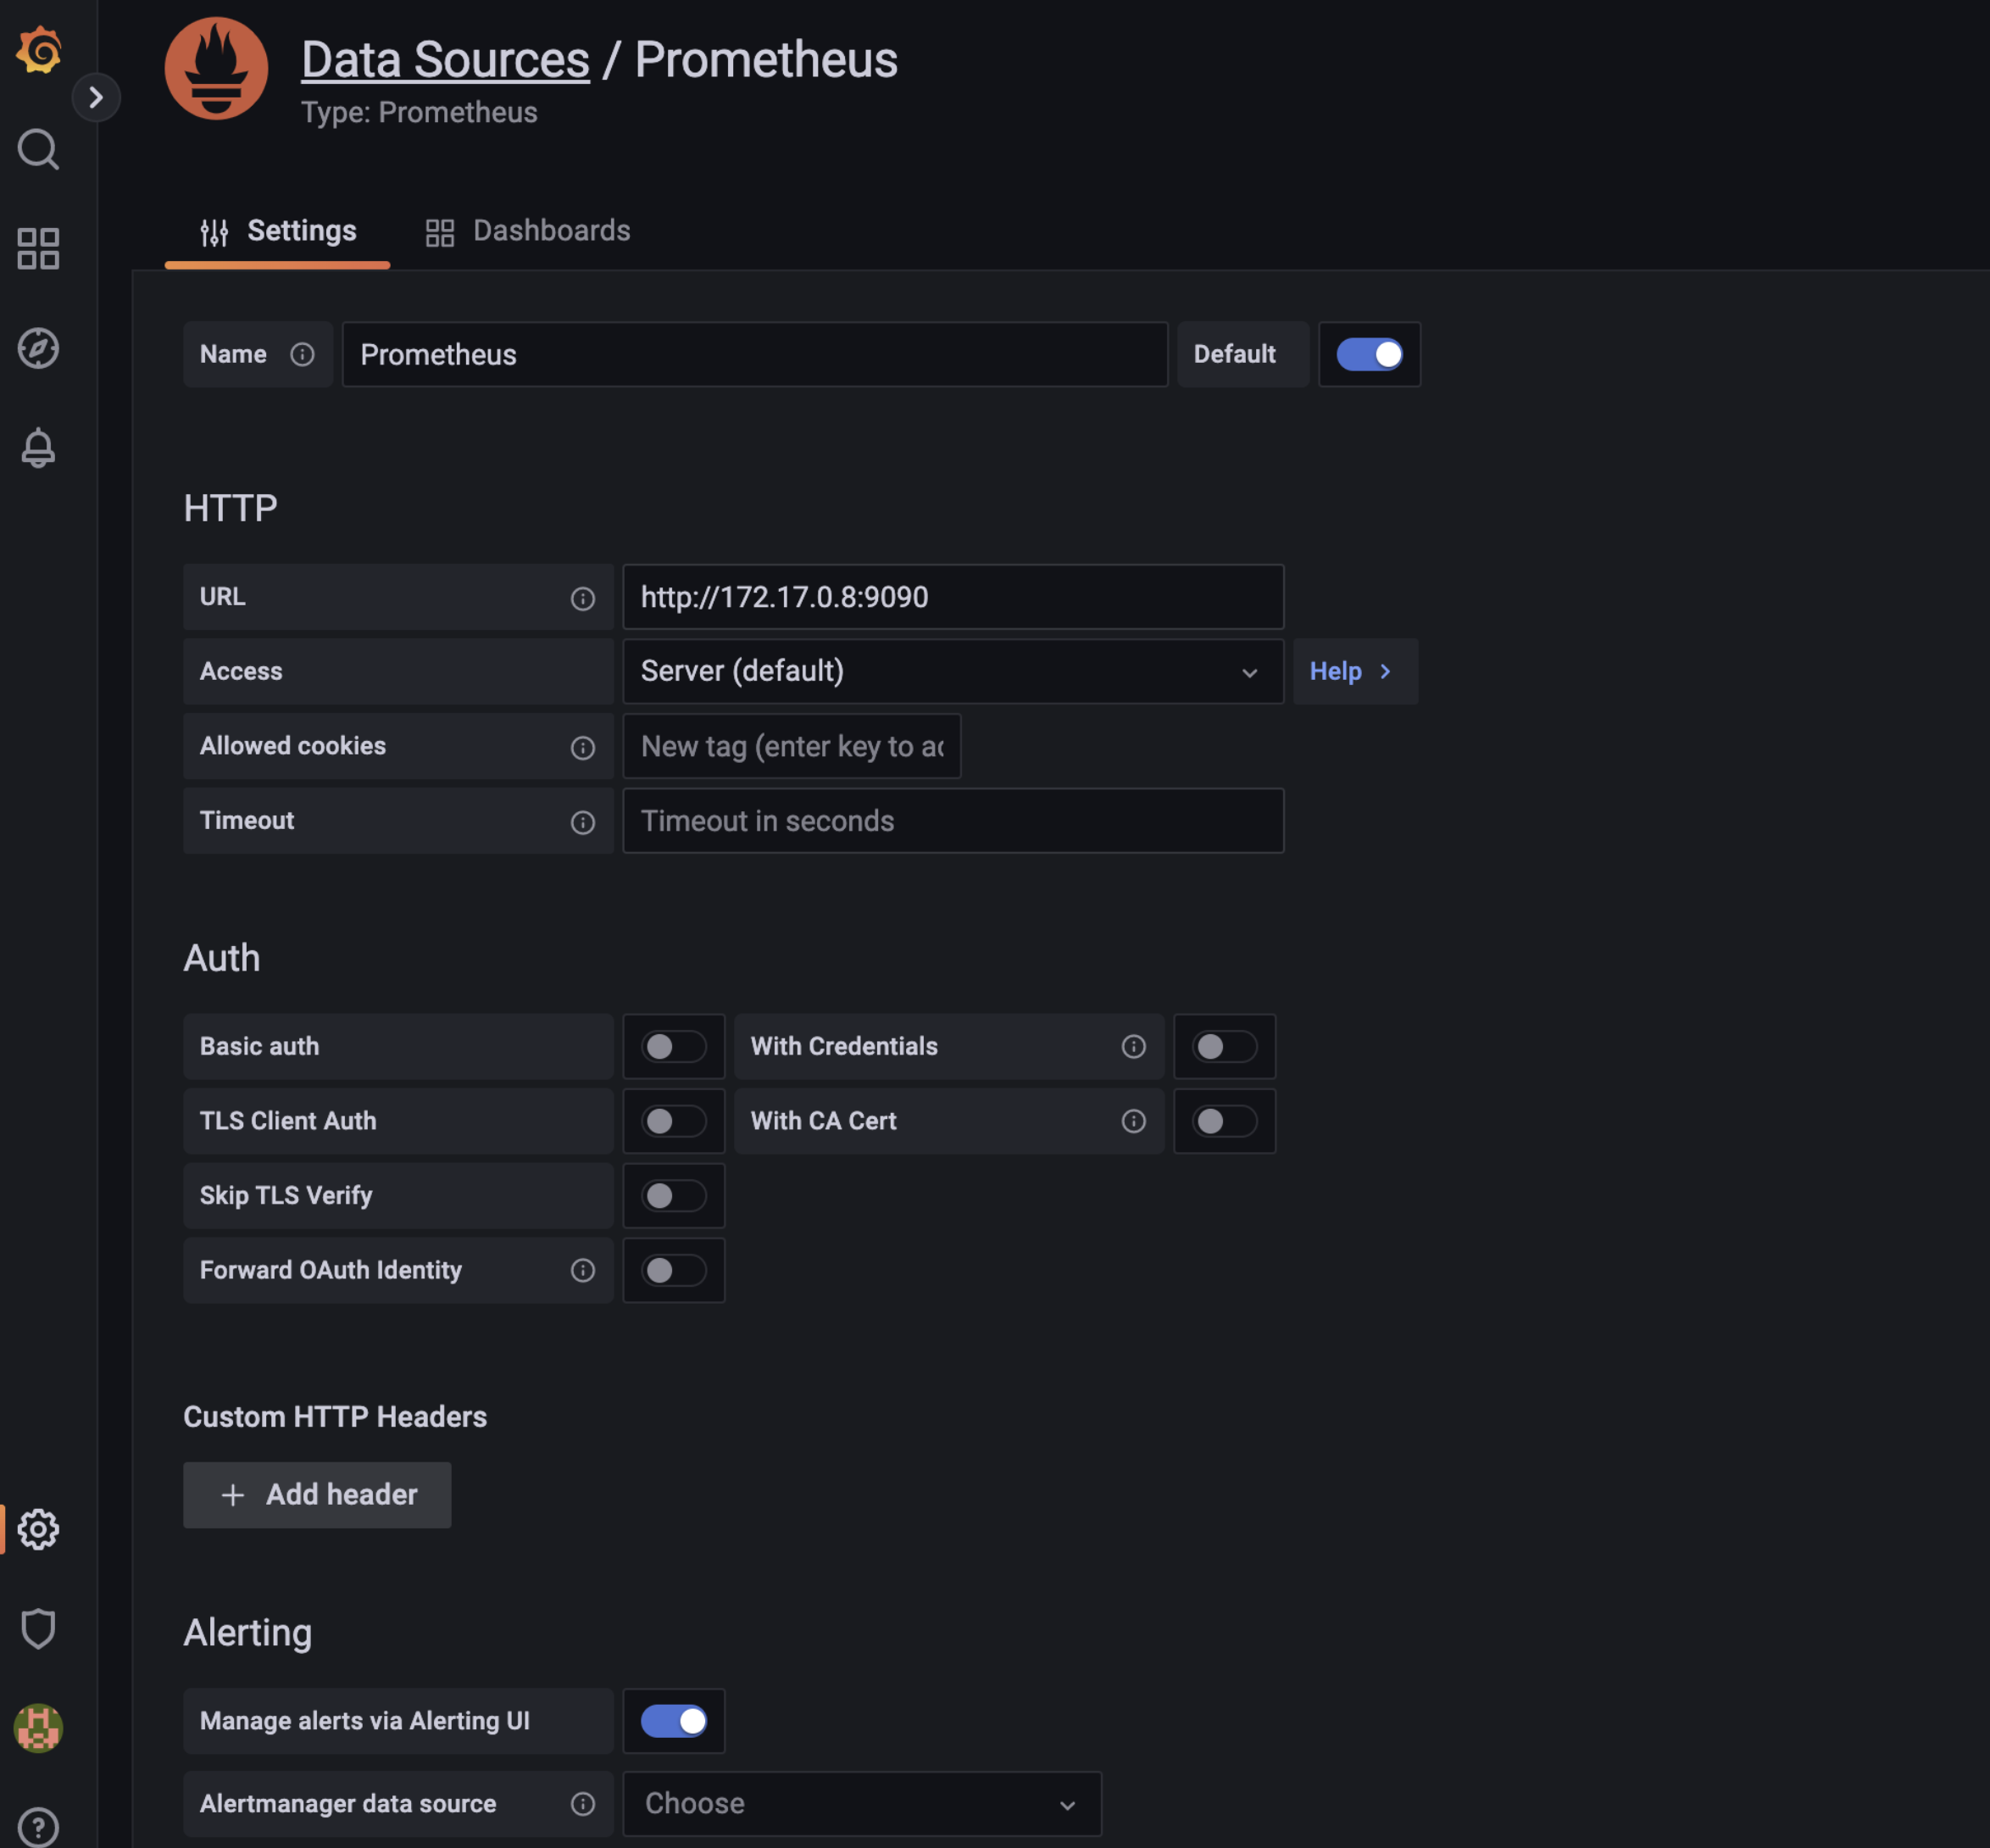Image resolution: width=1990 pixels, height=1848 pixels.
Task: Click the 'HTTP' section heading
Action: coord(230,508)
